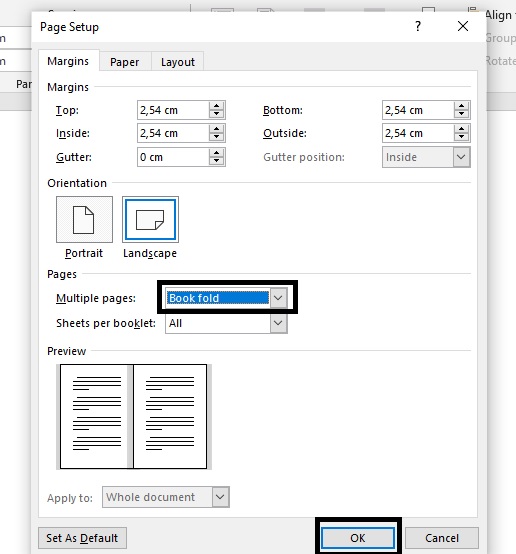Screen dimensions: 516x554
Task: Increase the Gutter value with up arrow
Action: pyautogui.click(x=216, y=153)
